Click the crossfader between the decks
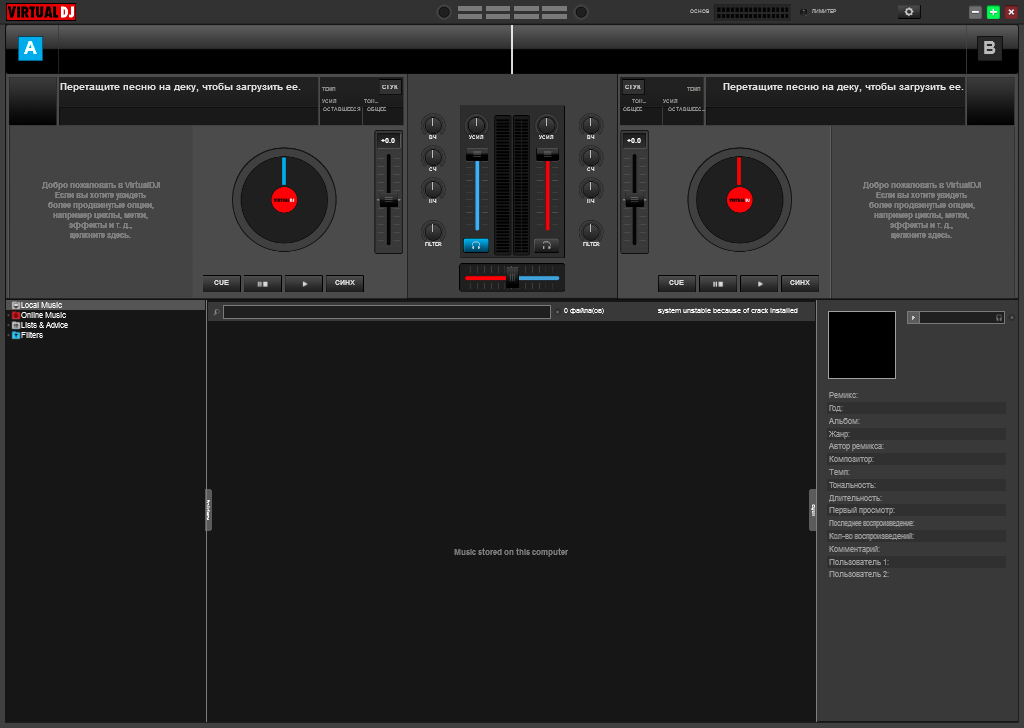This screenshot has height=728, width=1024. click(511, 277)
